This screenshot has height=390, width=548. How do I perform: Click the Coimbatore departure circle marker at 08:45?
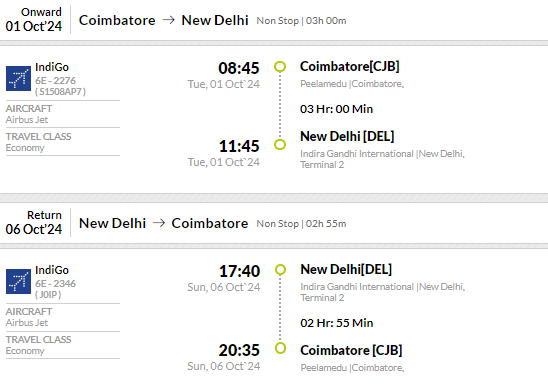[280, 66]
